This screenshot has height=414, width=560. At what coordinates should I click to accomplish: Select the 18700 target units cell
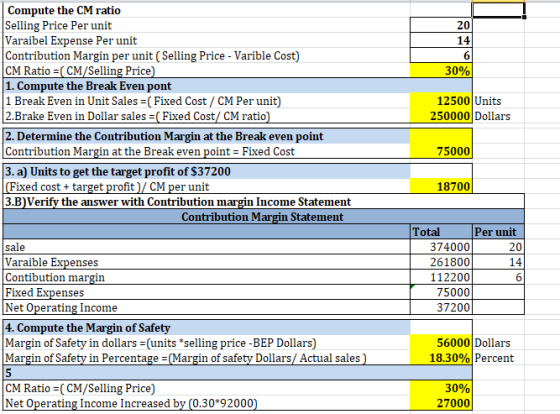[441, 186]
